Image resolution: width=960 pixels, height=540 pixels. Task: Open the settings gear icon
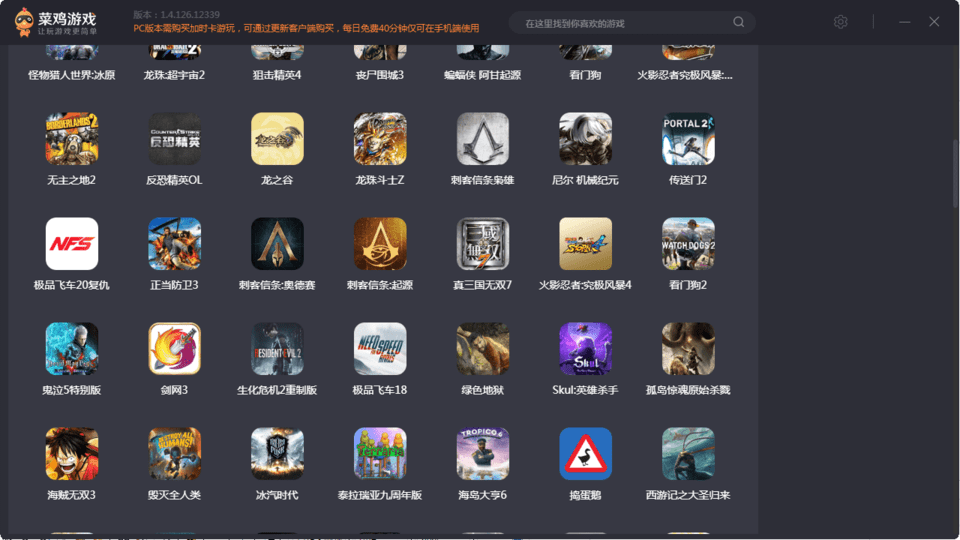click(x=841, y=22)
